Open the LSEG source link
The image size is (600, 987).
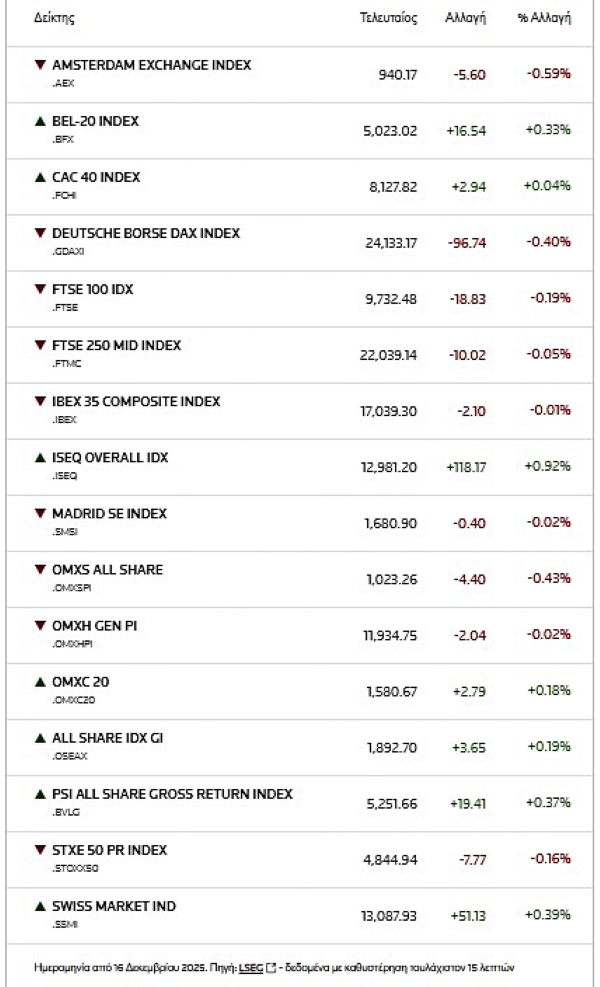(x=251, y=966)
